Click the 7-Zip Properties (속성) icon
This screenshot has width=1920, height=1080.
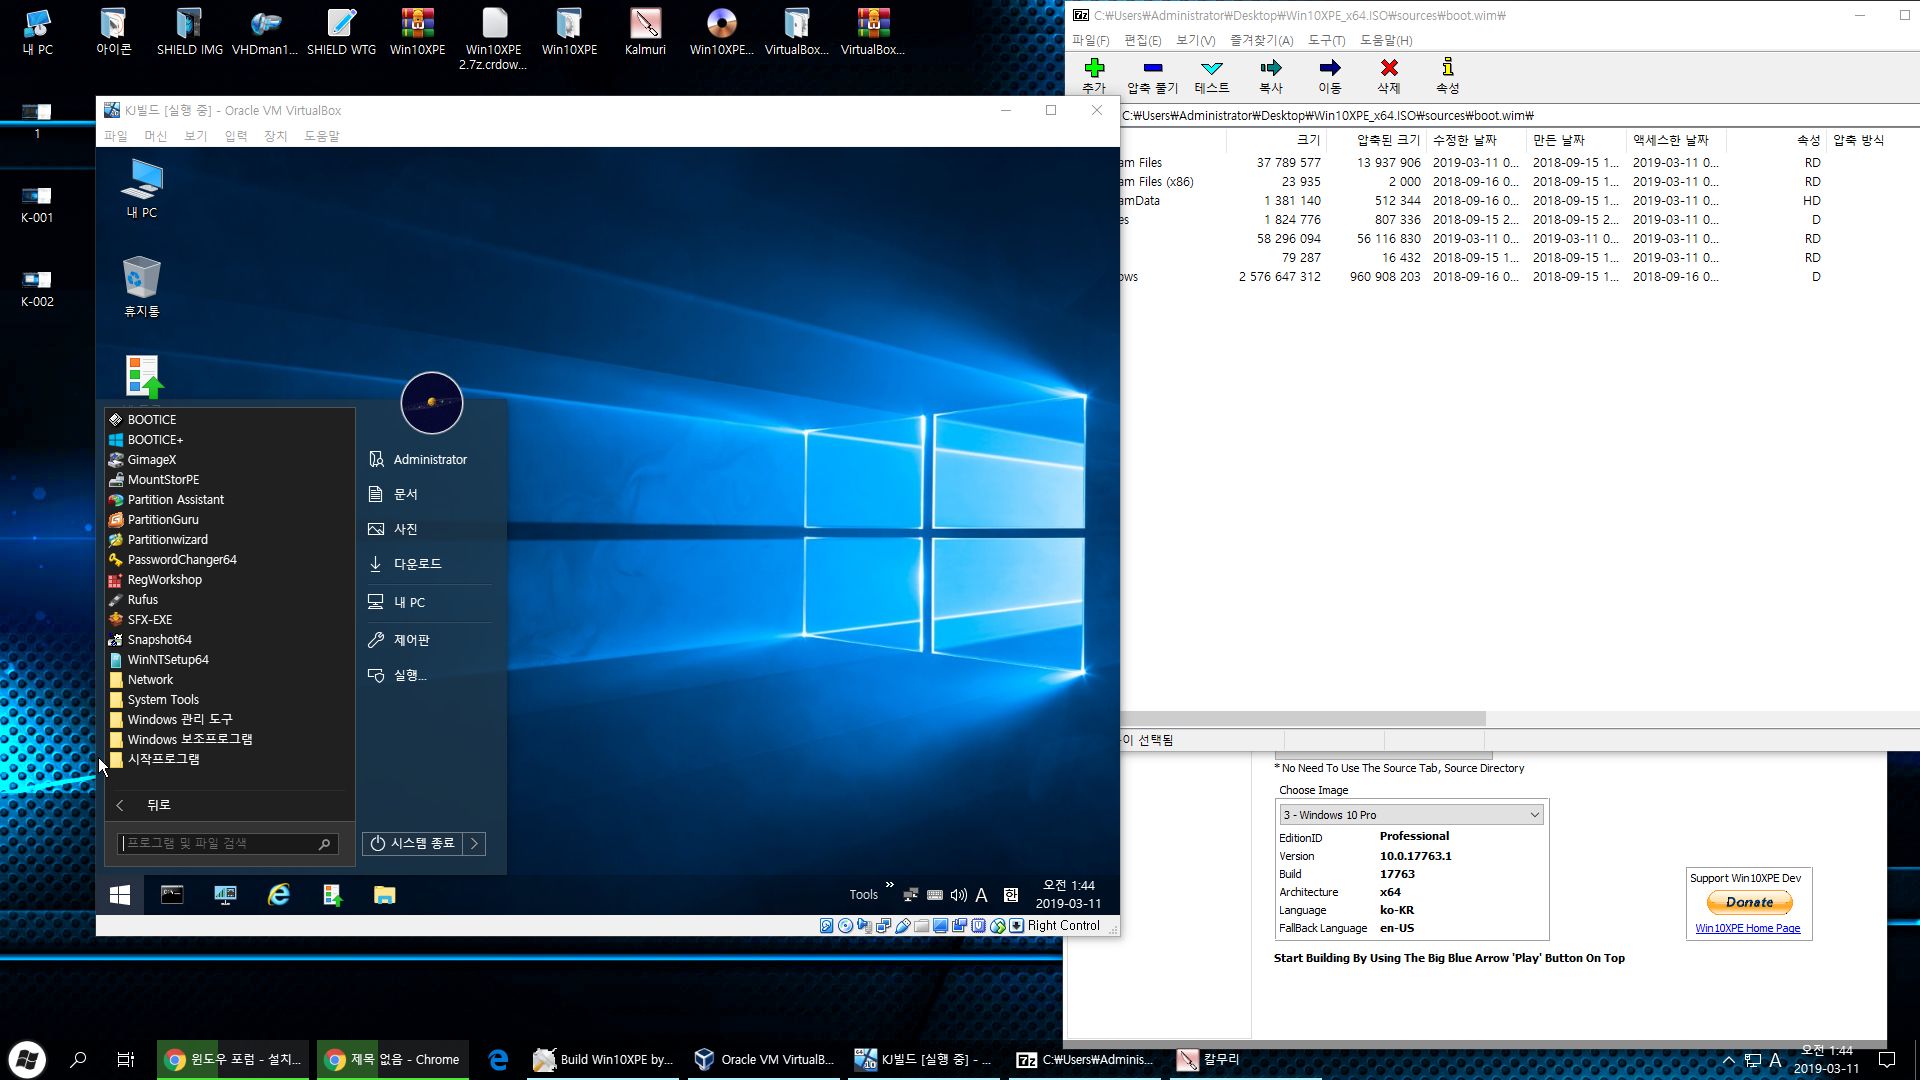1447,68
